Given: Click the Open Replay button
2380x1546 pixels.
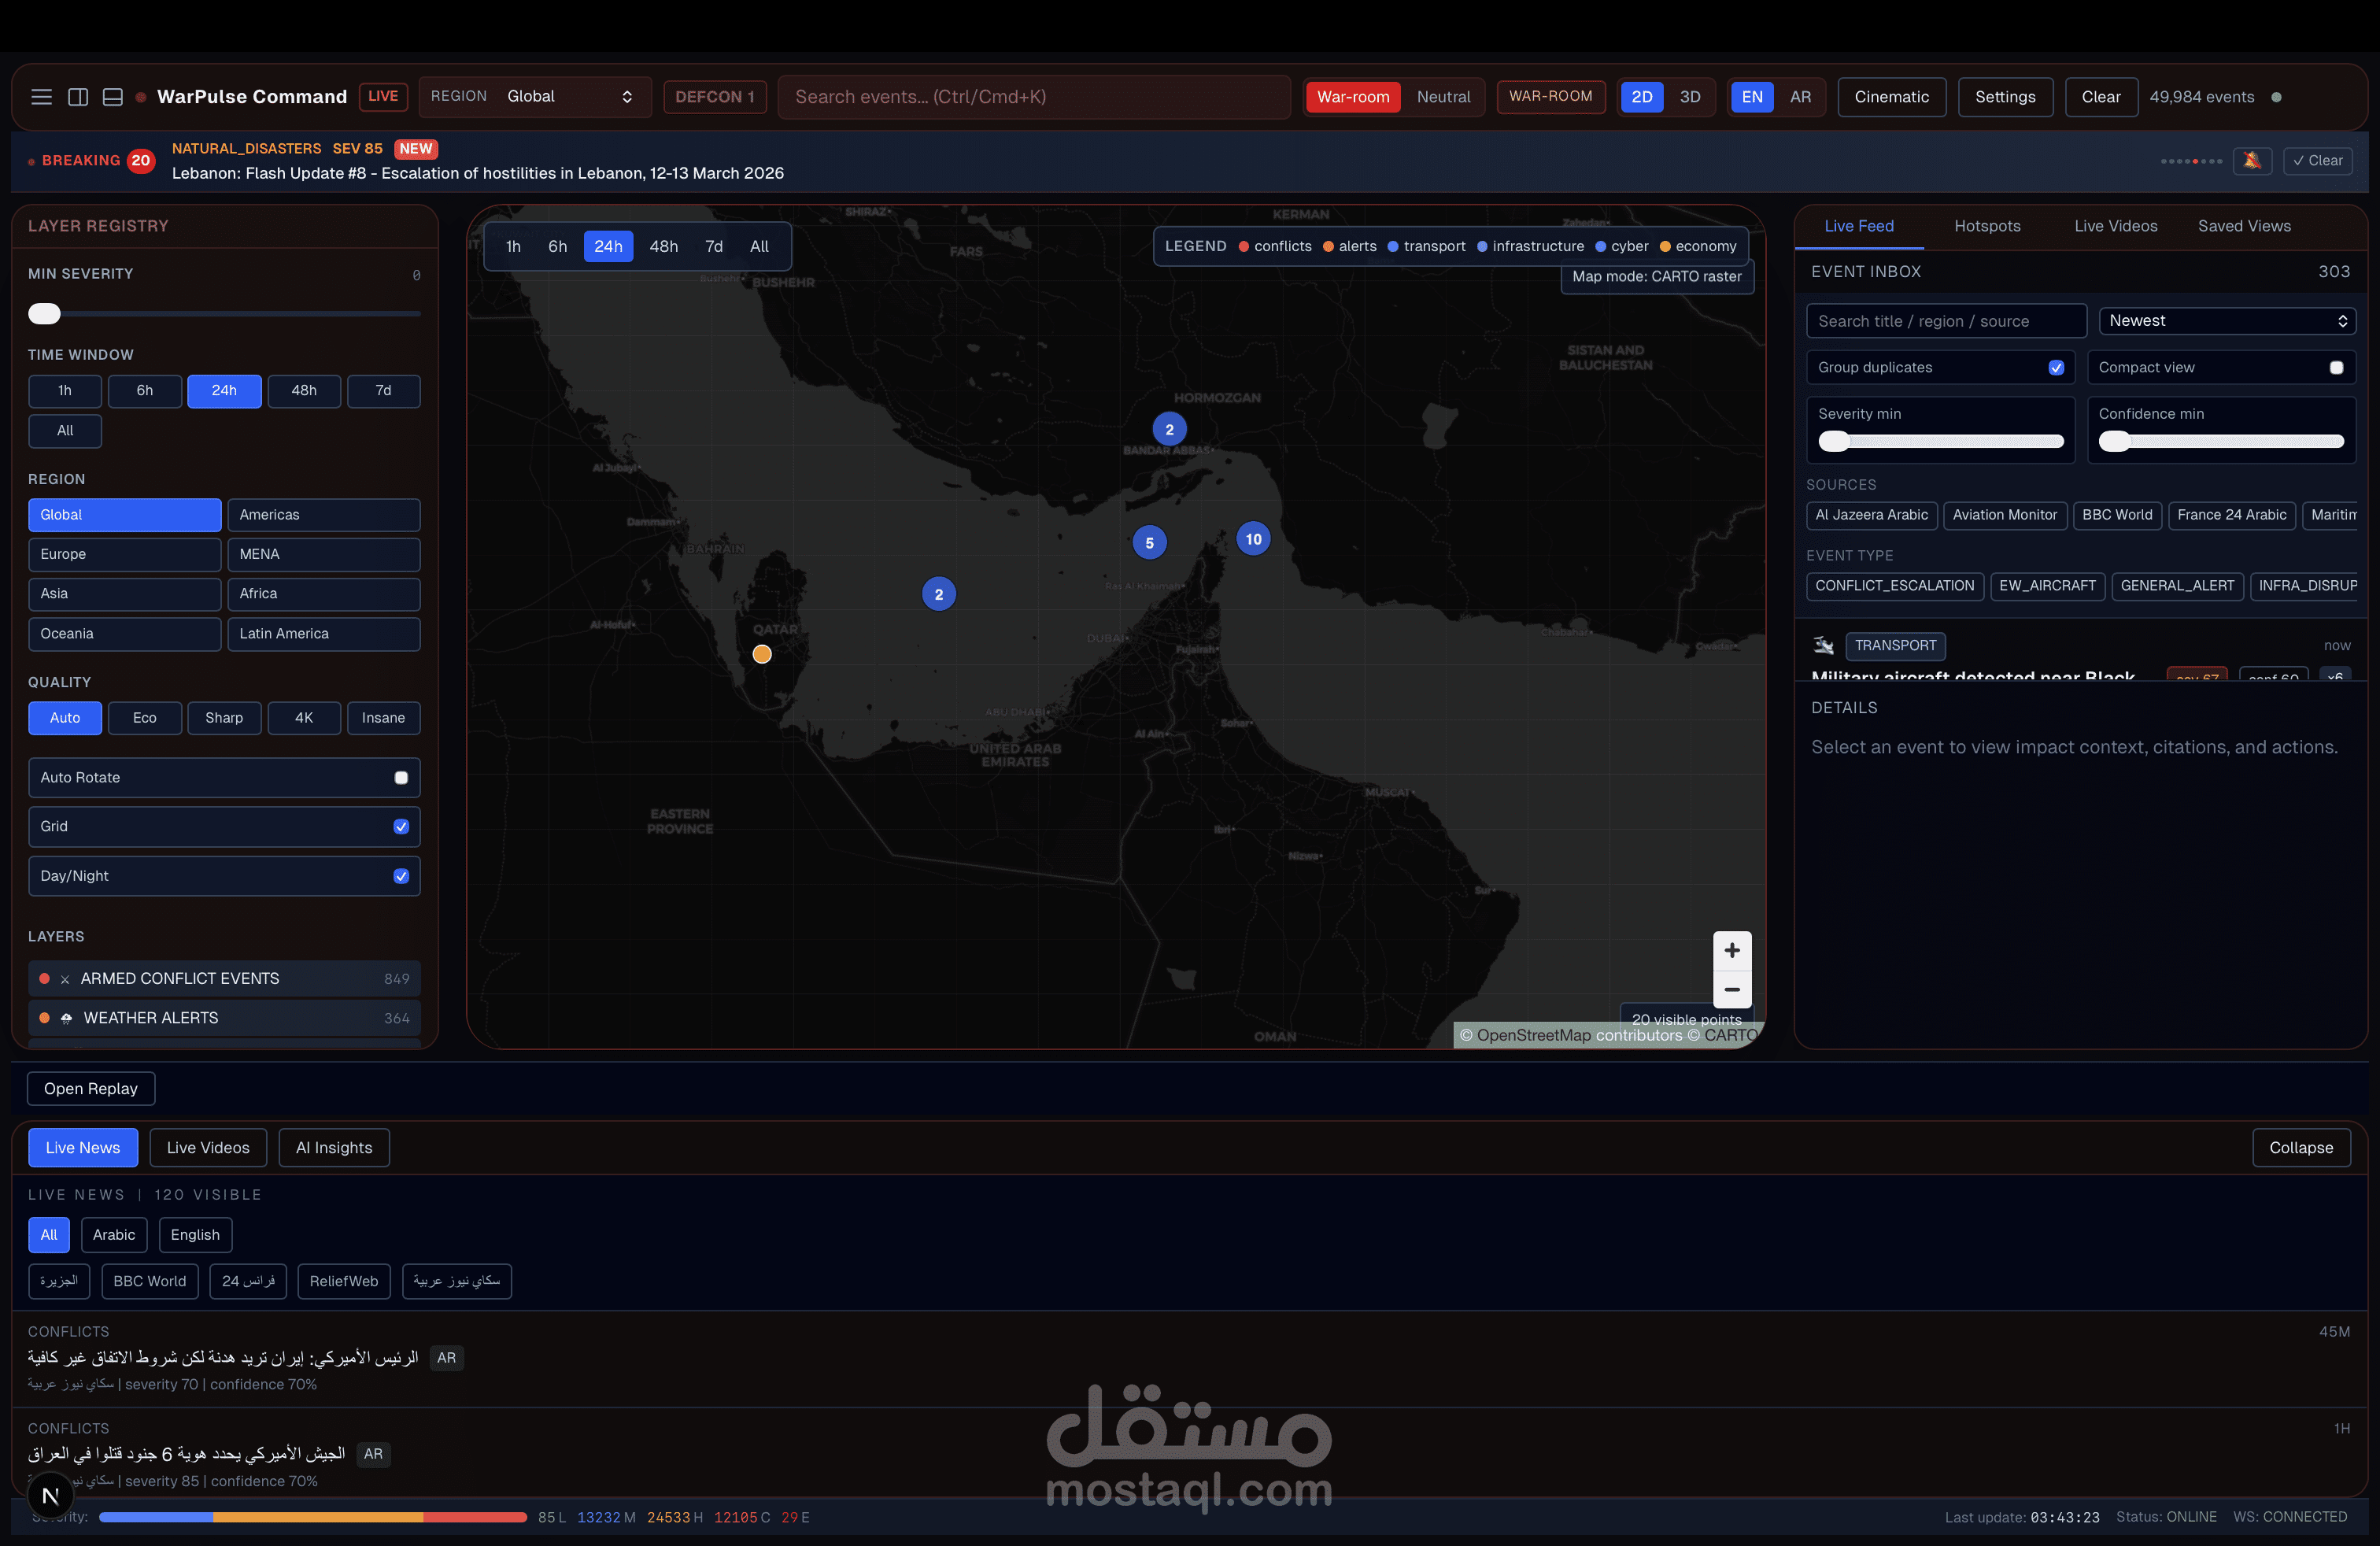Looking at the screenshot, I should click(91, 1089).
